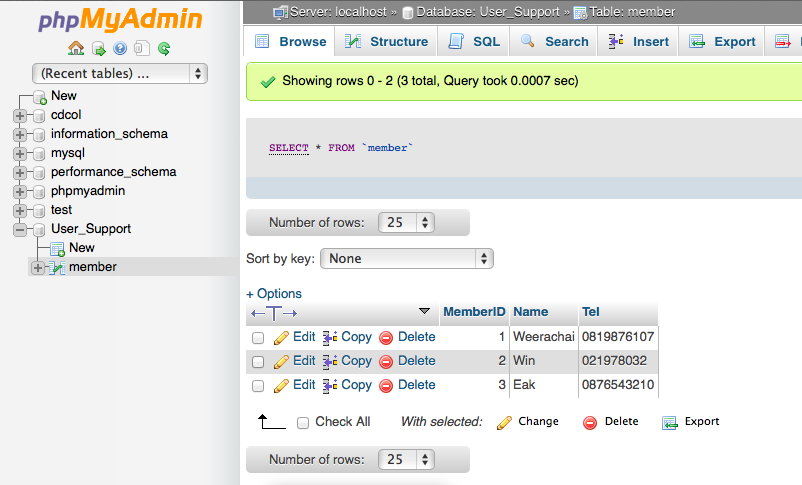Open the documentation help icon in sidebar

click(x=120, y=48)
